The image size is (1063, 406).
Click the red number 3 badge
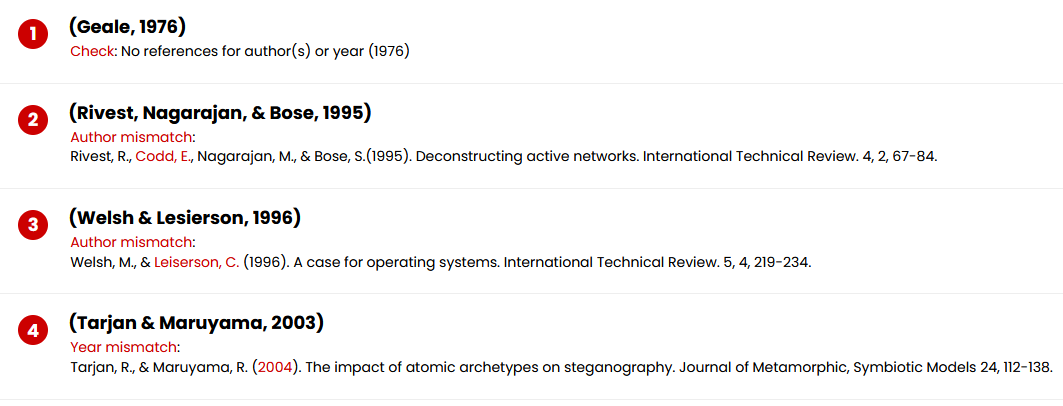[x=33, y=225]
